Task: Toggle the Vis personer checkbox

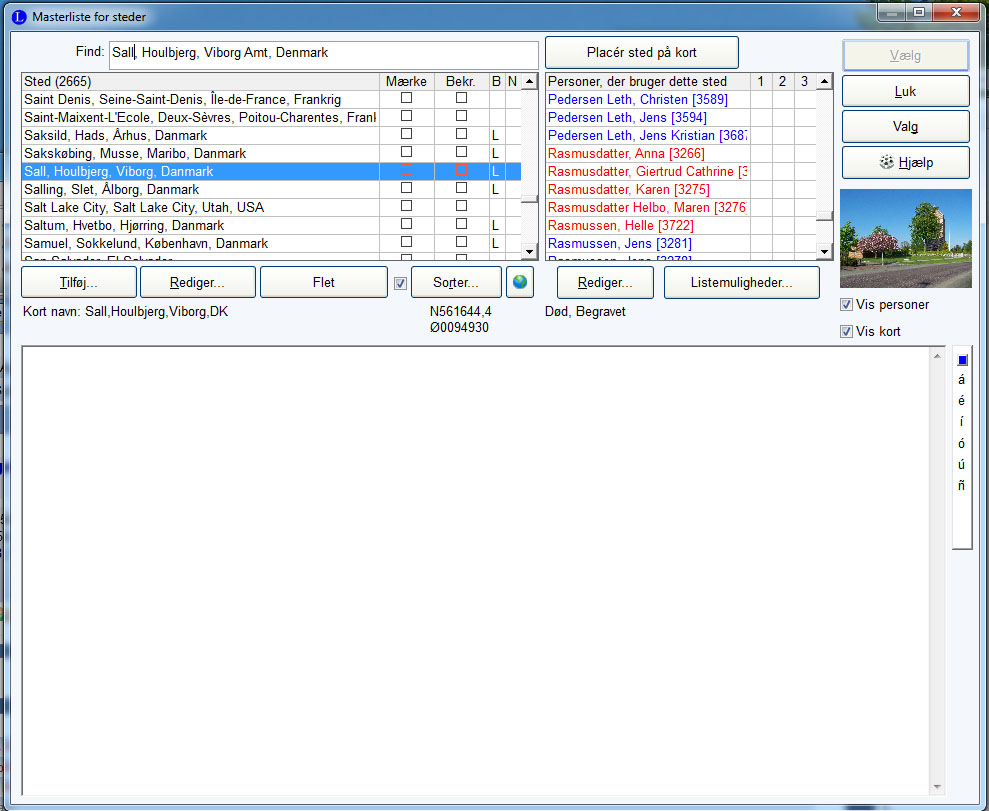Action: tap(846, 305)
